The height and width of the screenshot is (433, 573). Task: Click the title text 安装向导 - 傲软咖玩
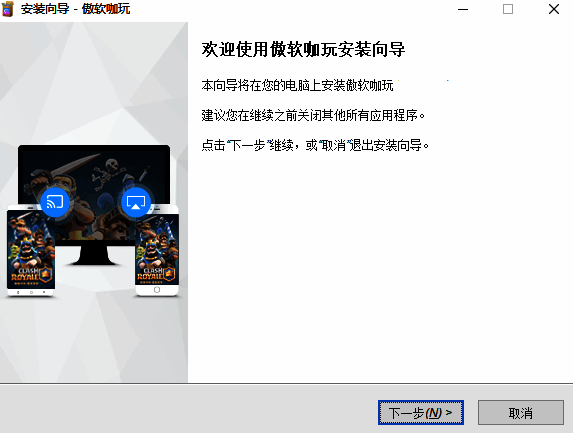76,9
